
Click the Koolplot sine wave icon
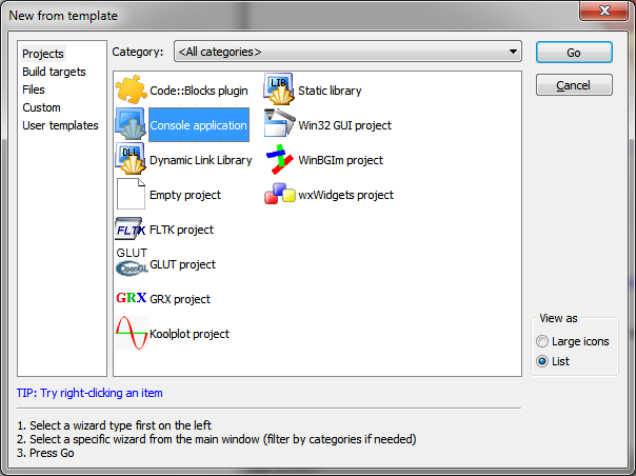(x=131, y=333)
